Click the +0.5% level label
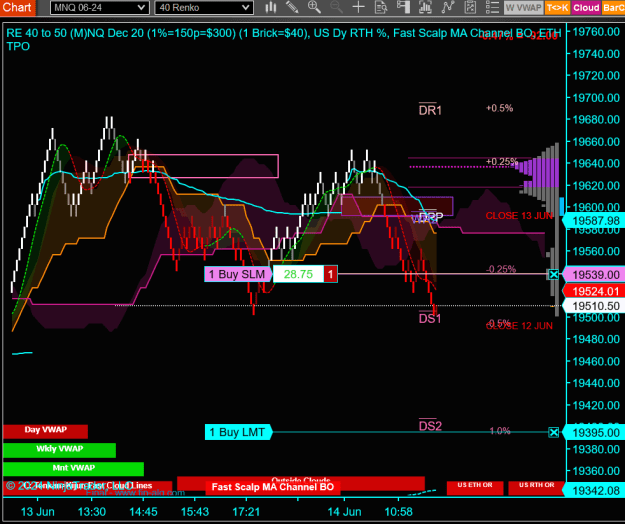The height and width of the screenshot is (524, 625). pyautogui.click(x=499, y=108)
